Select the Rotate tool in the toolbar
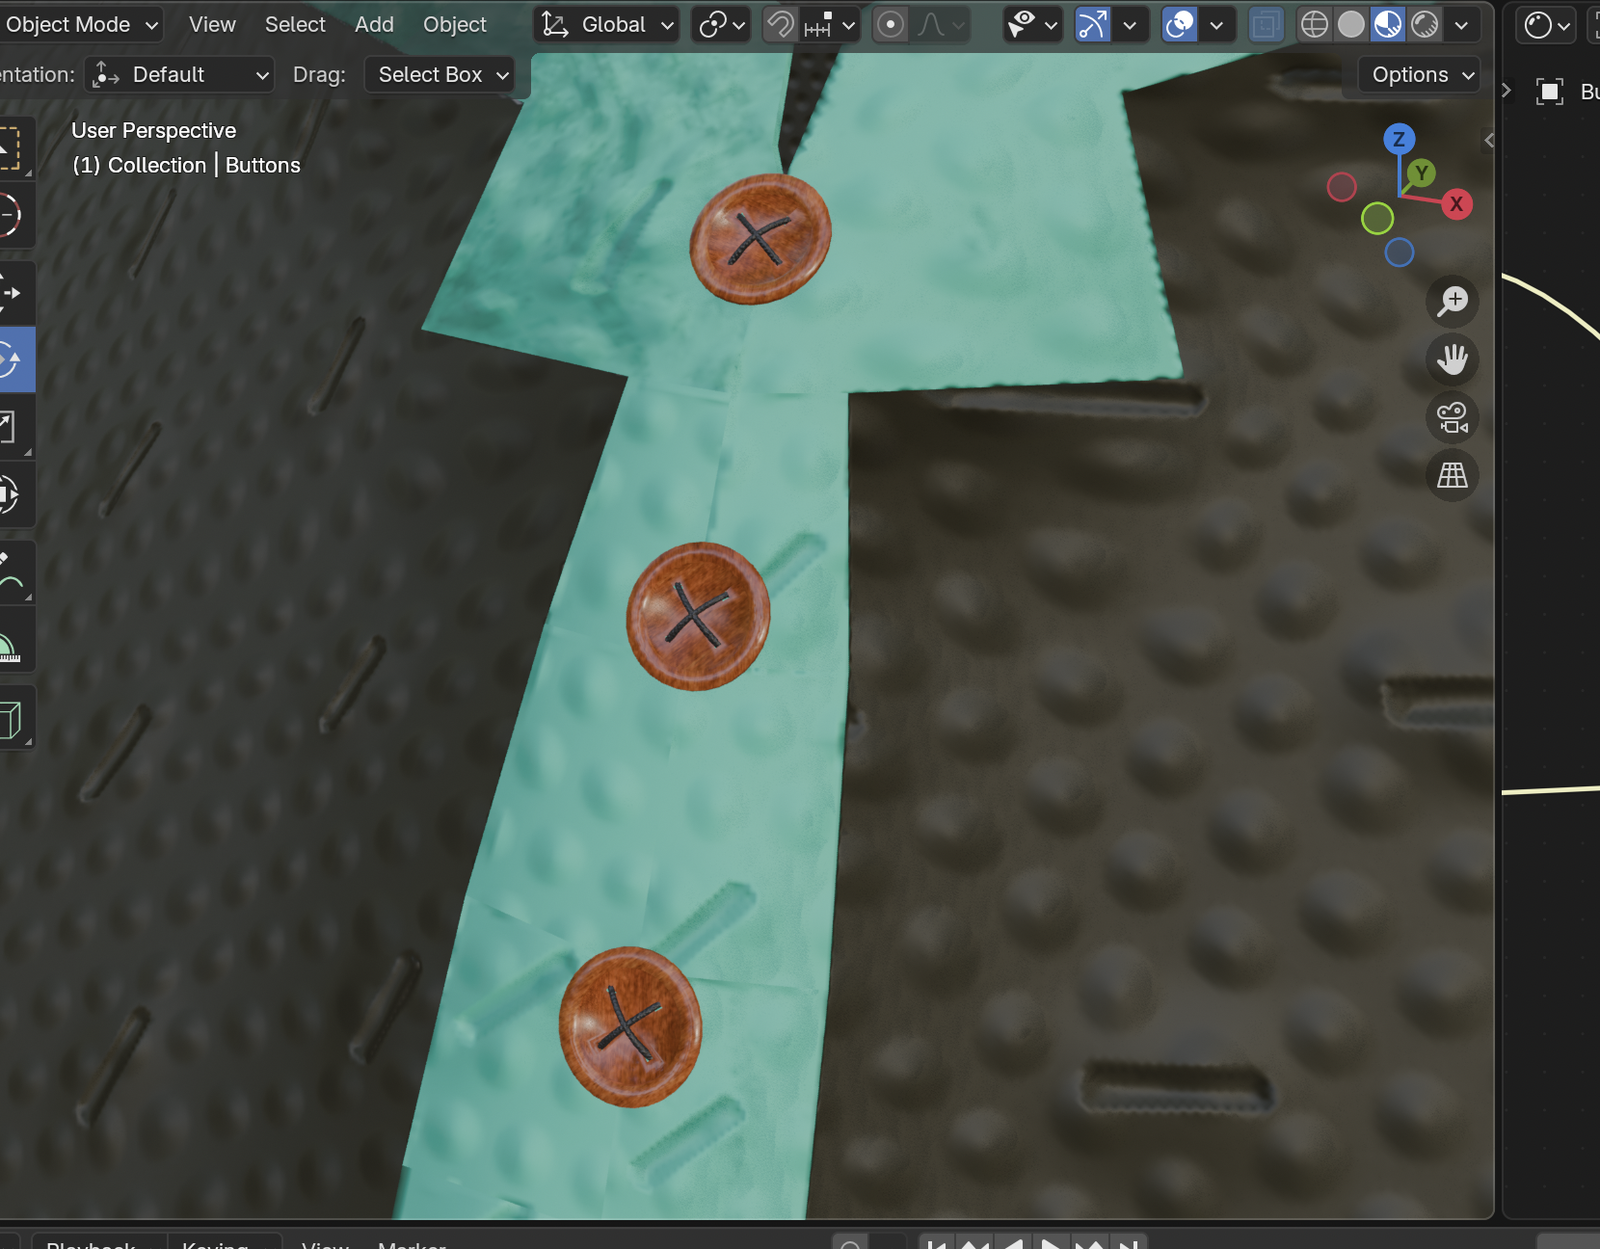Viewport: 1600px width, 1249px height. (10, 359)
